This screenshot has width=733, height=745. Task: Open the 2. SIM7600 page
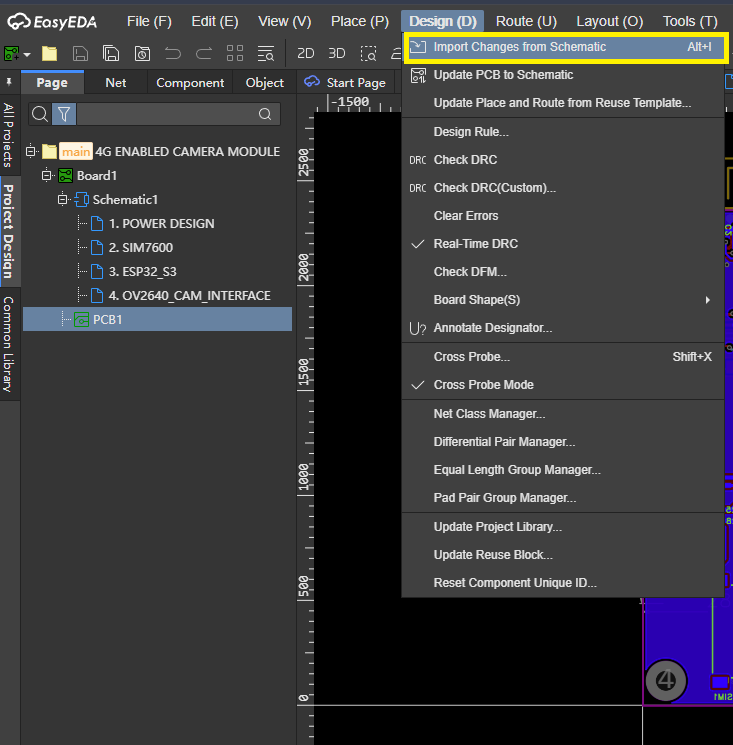(x=132, y=248)
